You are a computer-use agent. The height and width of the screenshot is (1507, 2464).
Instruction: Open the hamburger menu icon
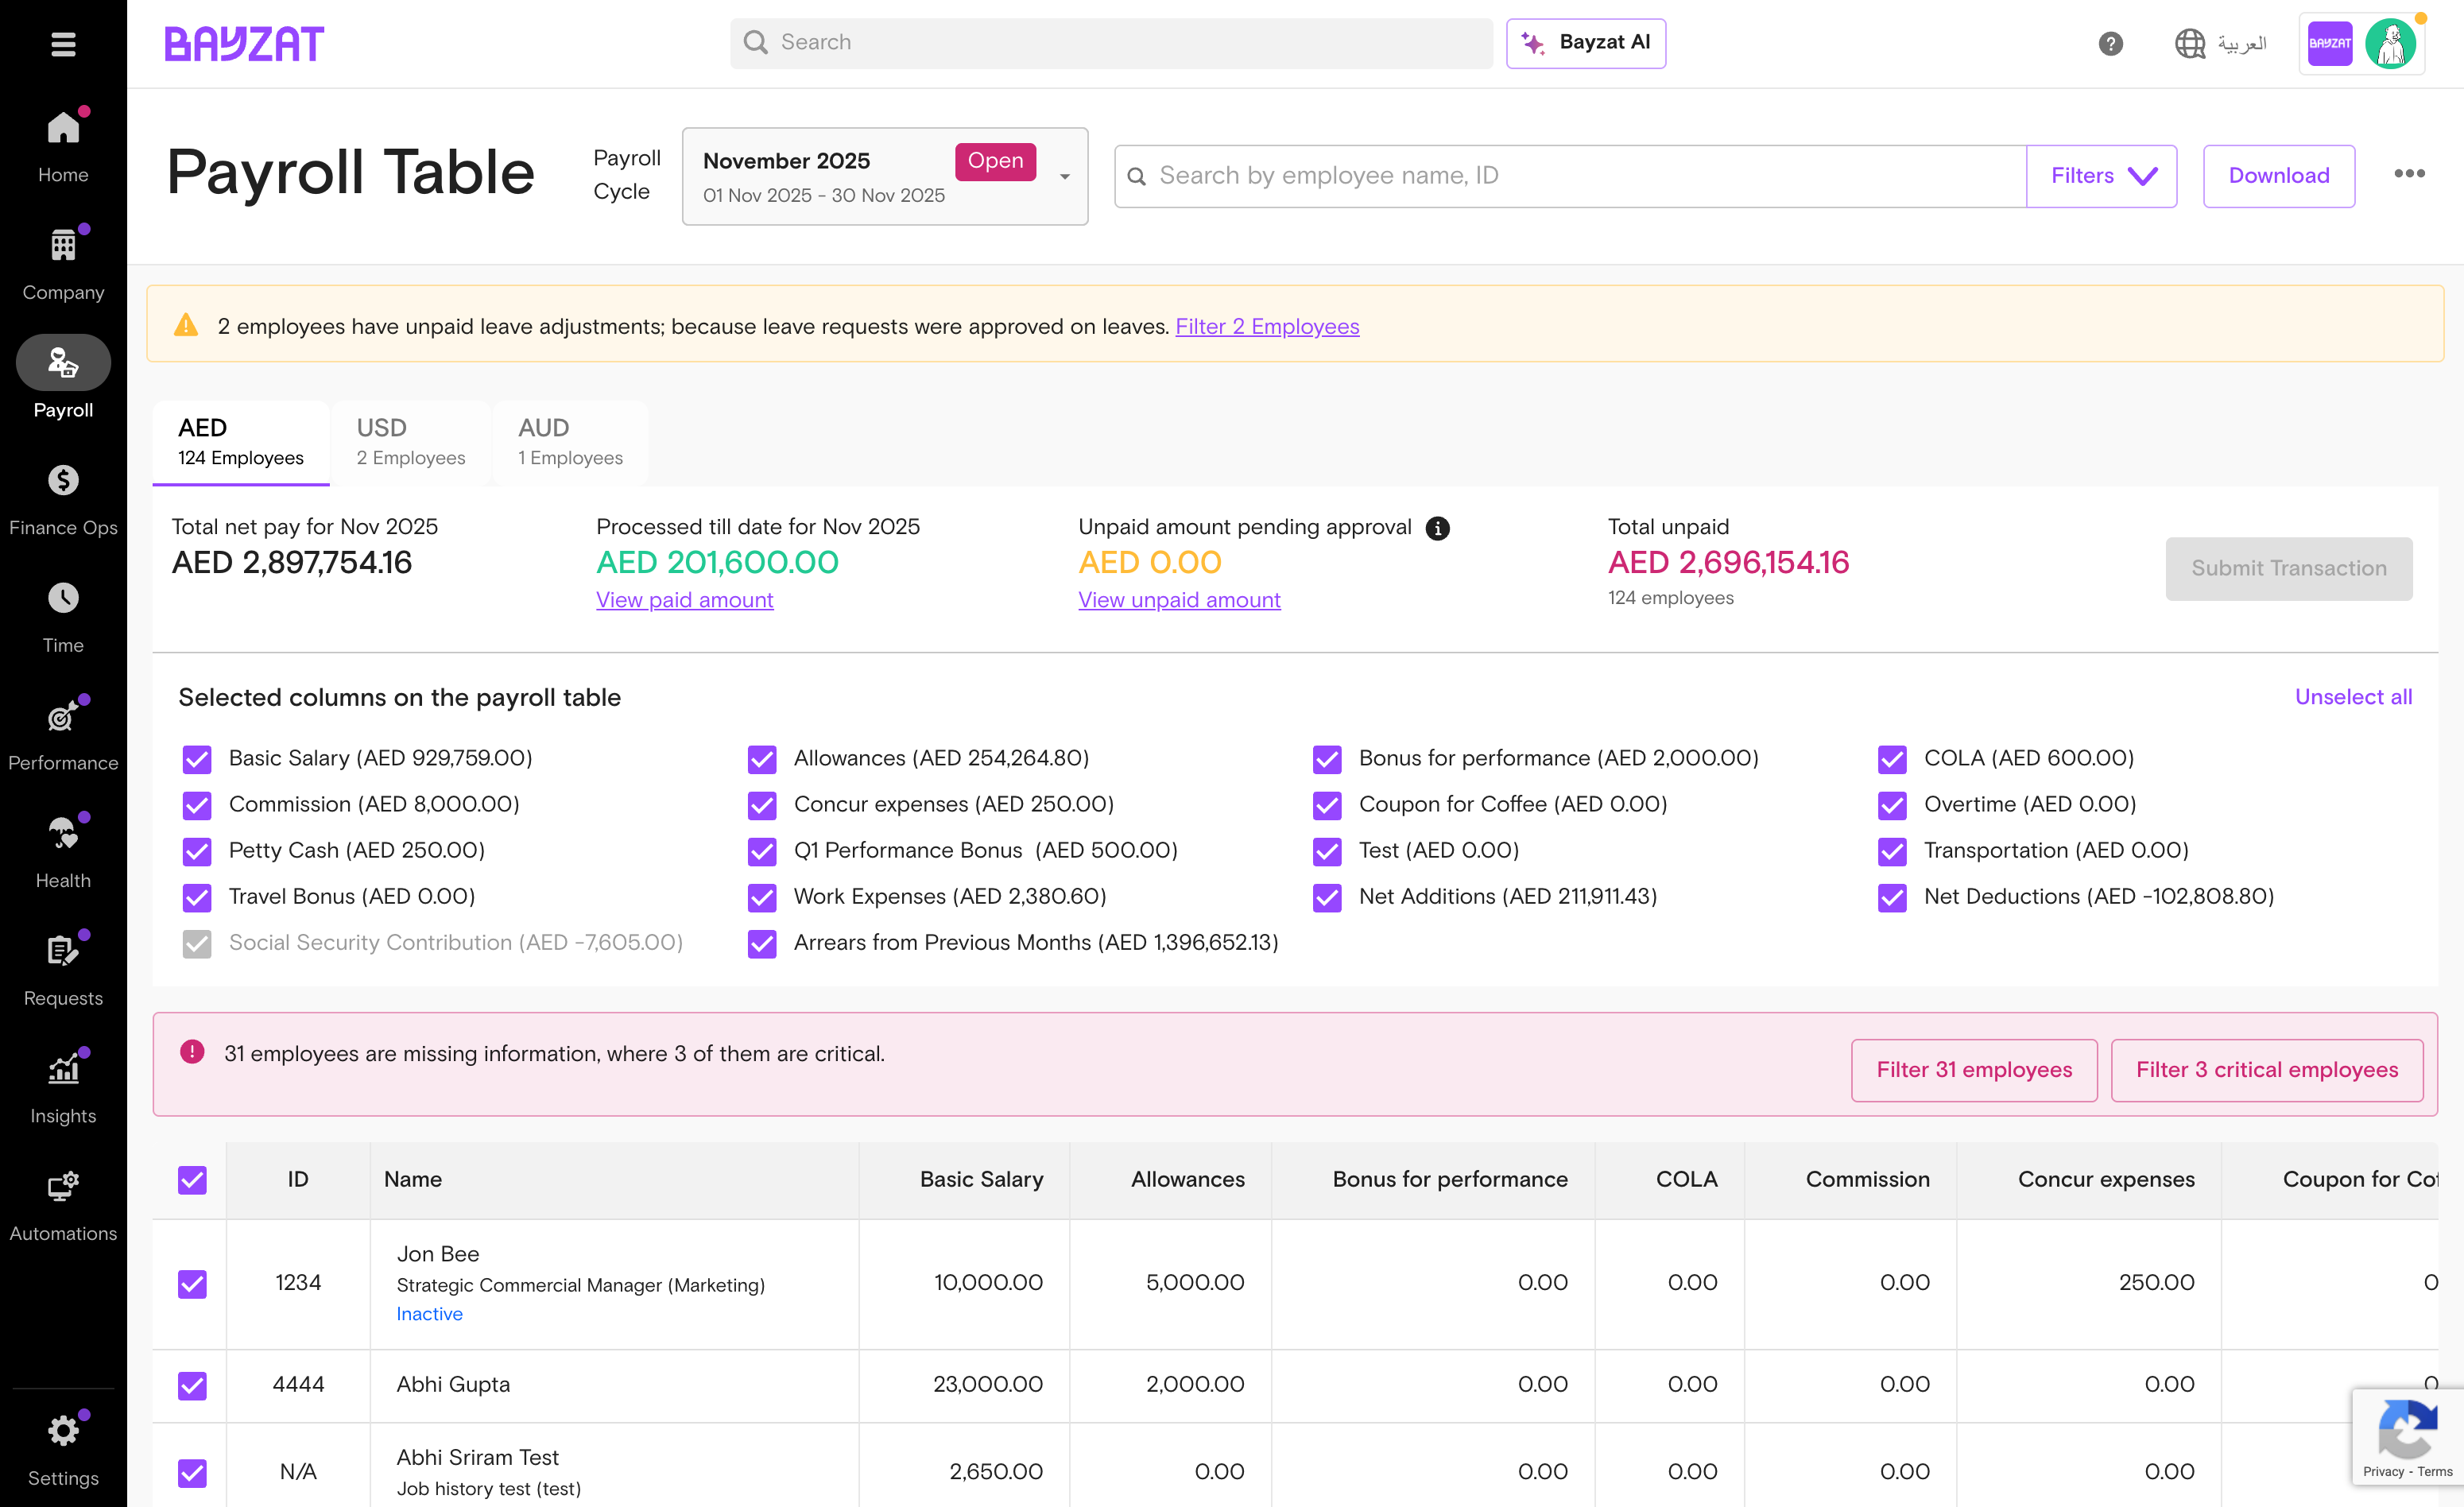[63, 44]
